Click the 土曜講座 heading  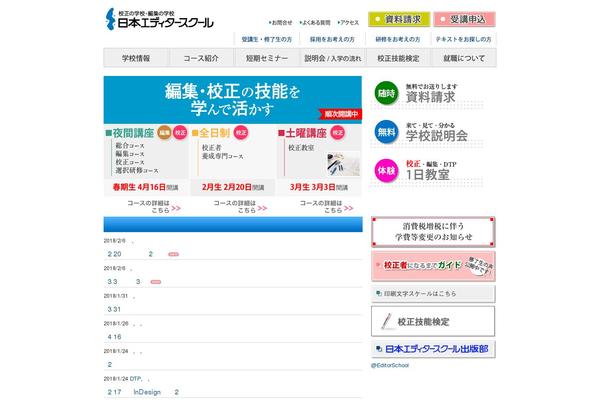click(302, 133)
